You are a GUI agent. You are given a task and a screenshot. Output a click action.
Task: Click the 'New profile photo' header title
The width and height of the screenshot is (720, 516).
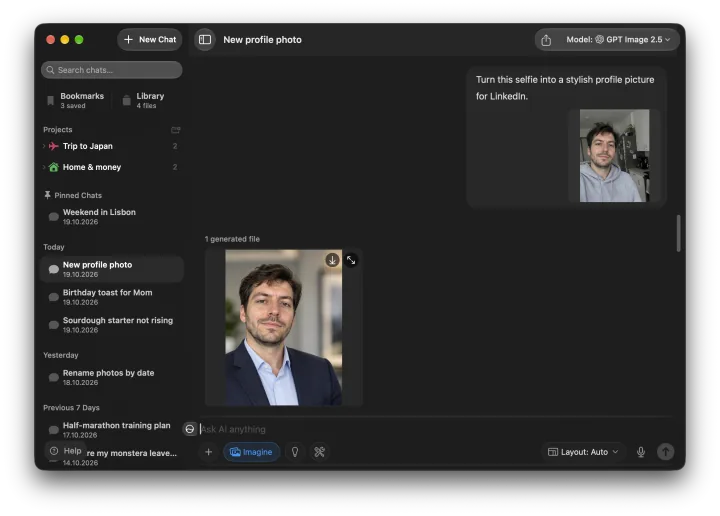coord(262,40)
